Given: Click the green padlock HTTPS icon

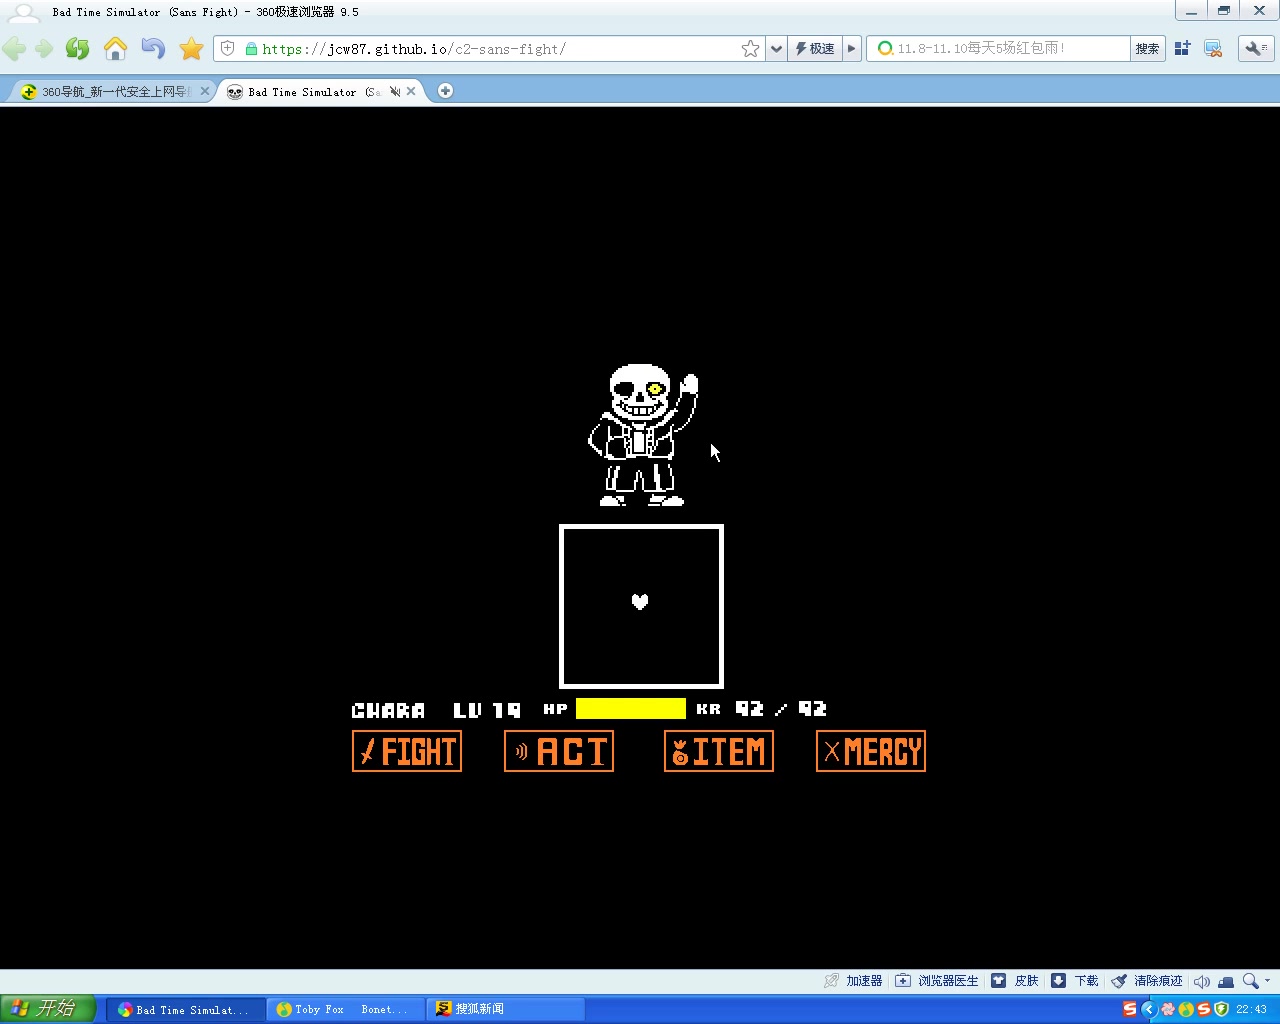Looking at the screenshot, I should tap(251, 49).
